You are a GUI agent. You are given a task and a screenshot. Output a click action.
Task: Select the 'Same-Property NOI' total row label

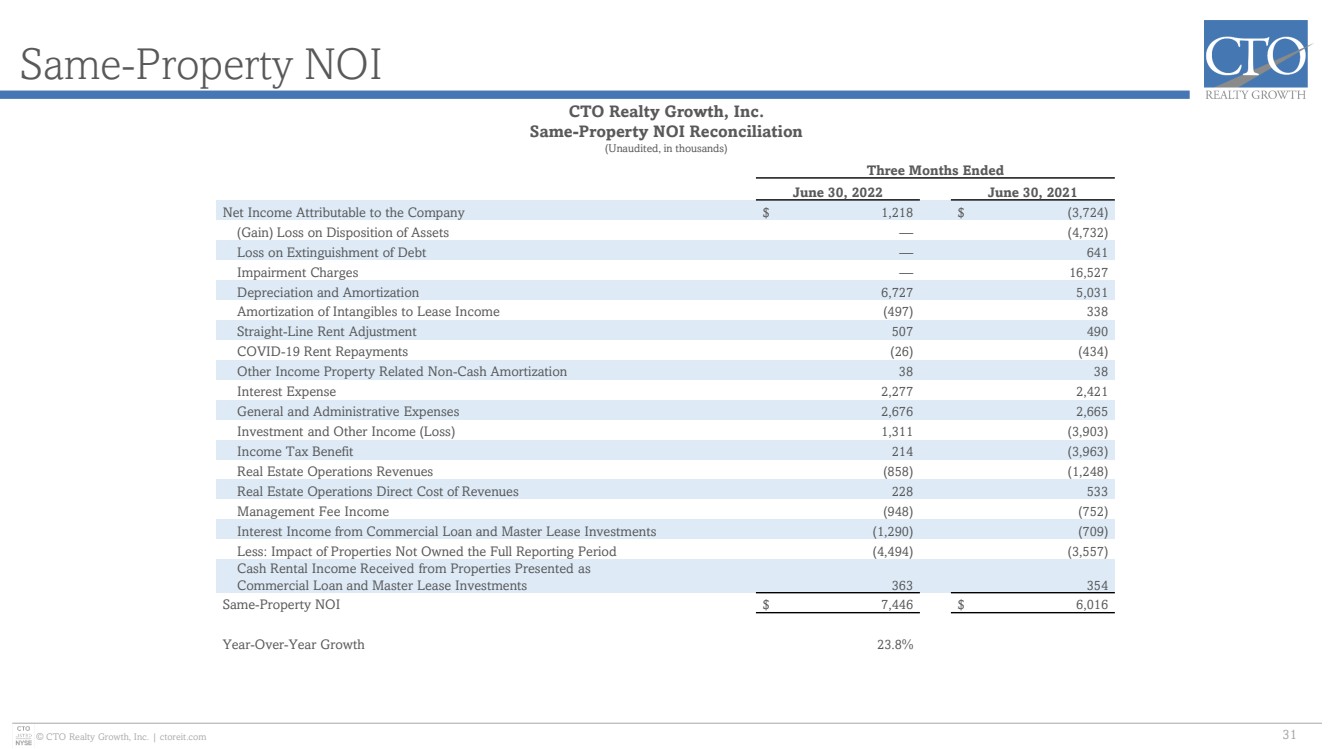[282, 605]
